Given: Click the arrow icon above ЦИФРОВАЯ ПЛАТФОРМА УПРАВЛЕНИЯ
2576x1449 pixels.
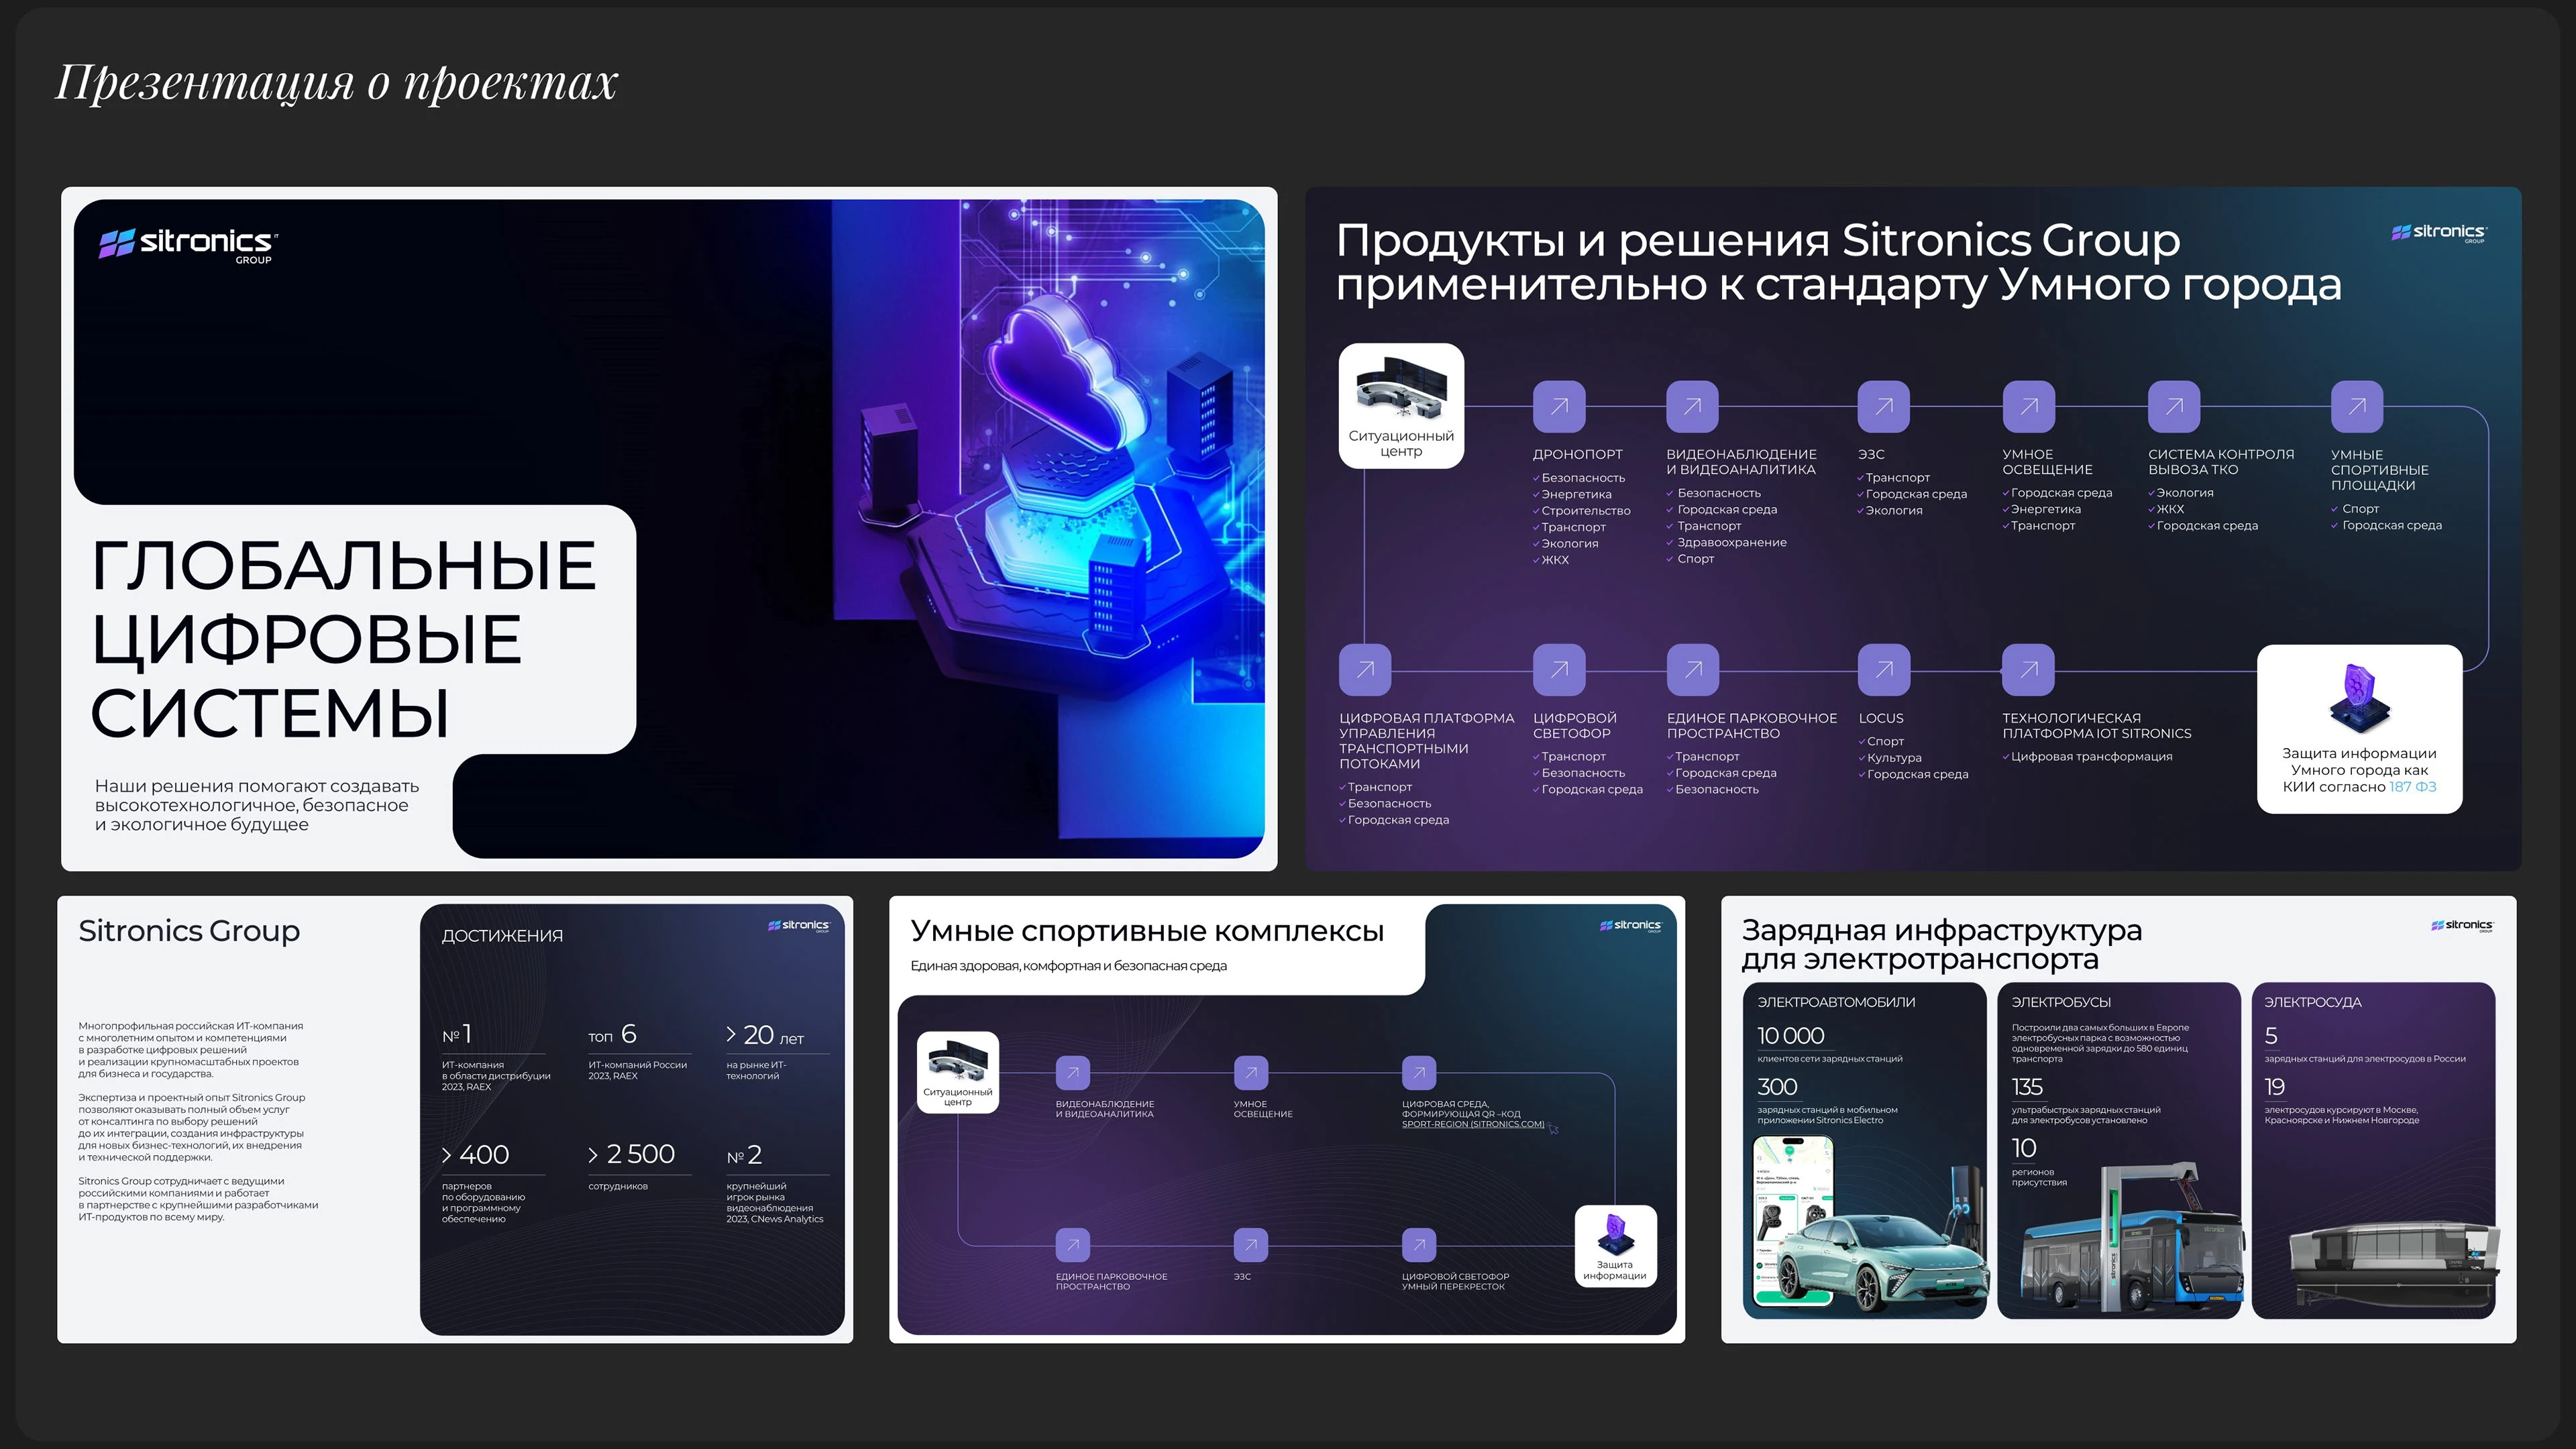Looking at the screenshot, I should pyautogui.click(x=1365, y=670).
